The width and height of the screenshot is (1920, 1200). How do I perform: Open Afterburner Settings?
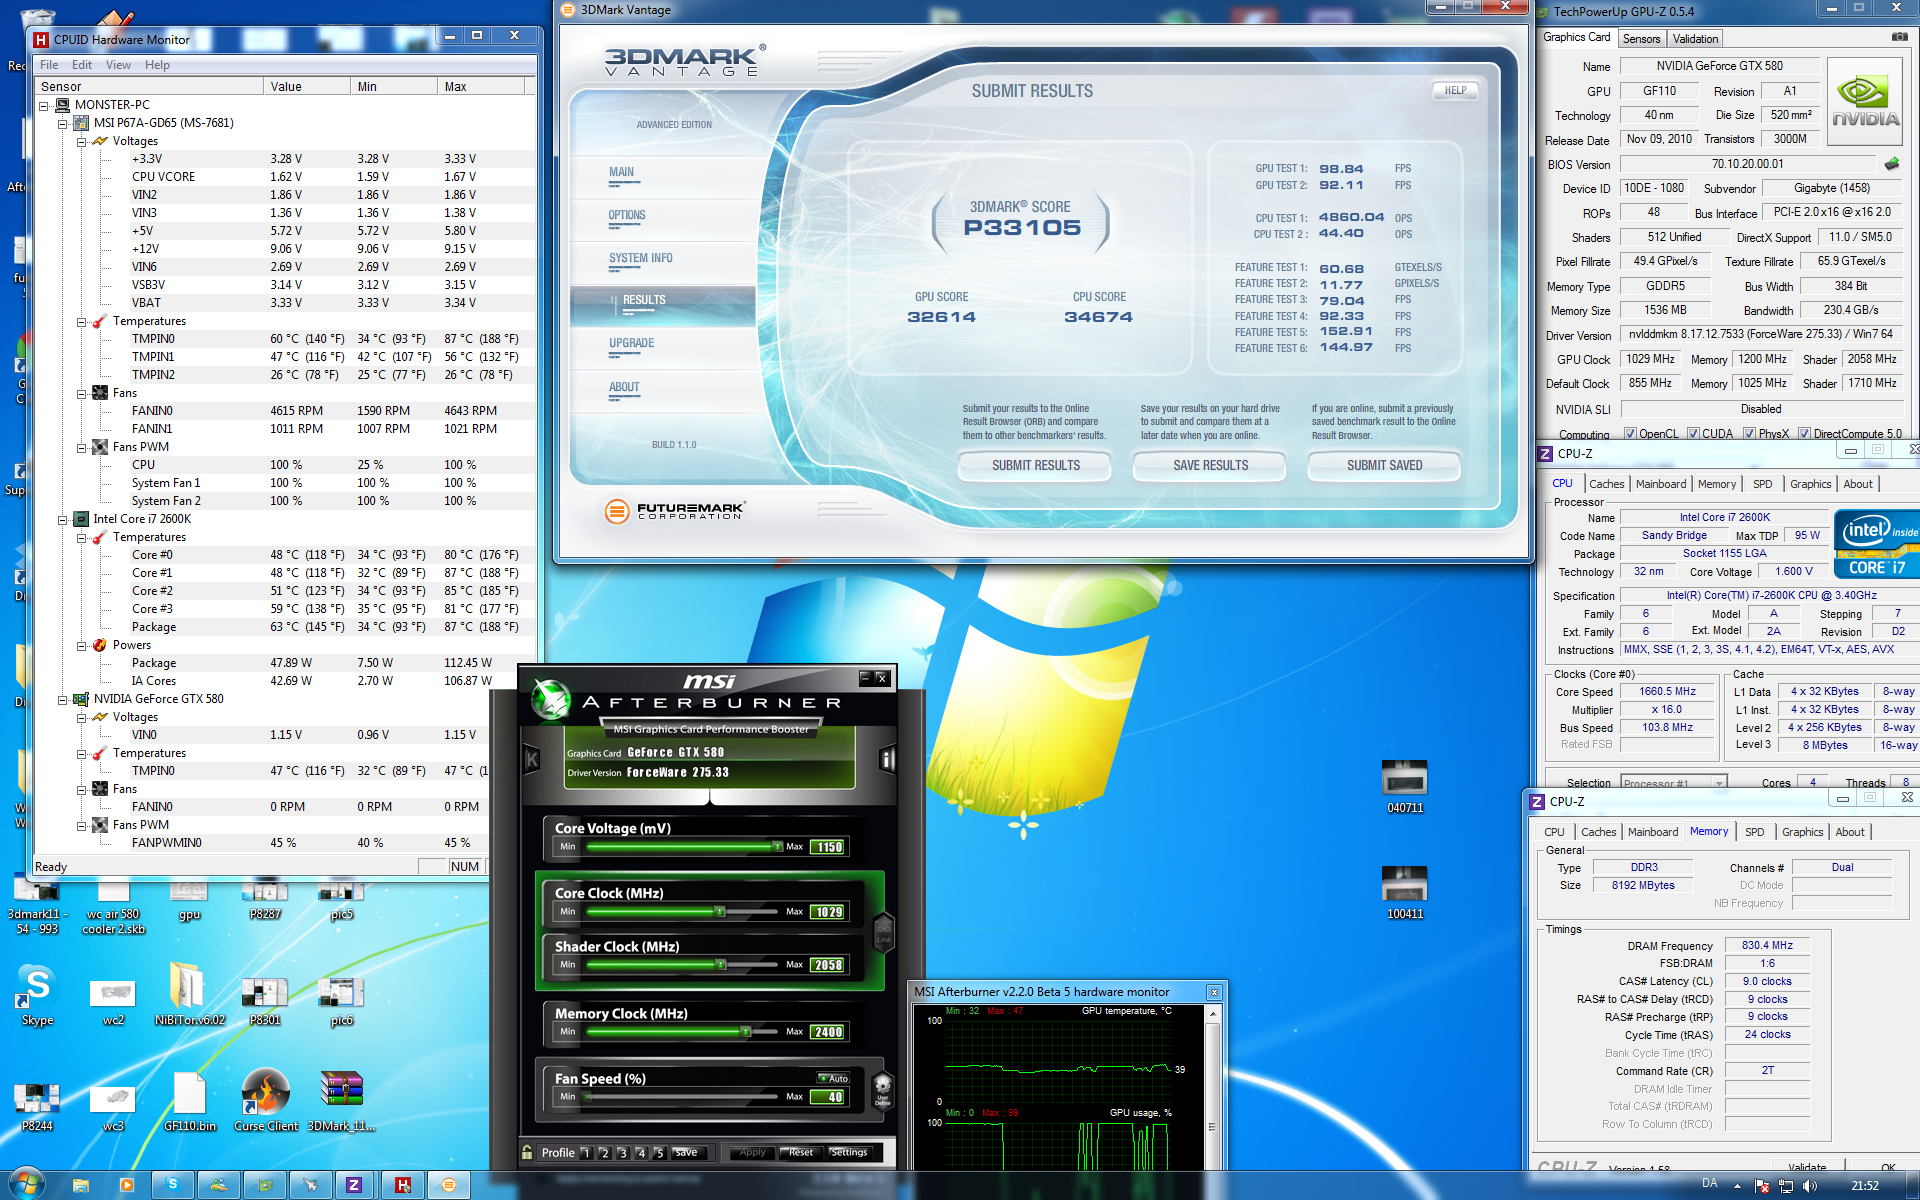849,1152
